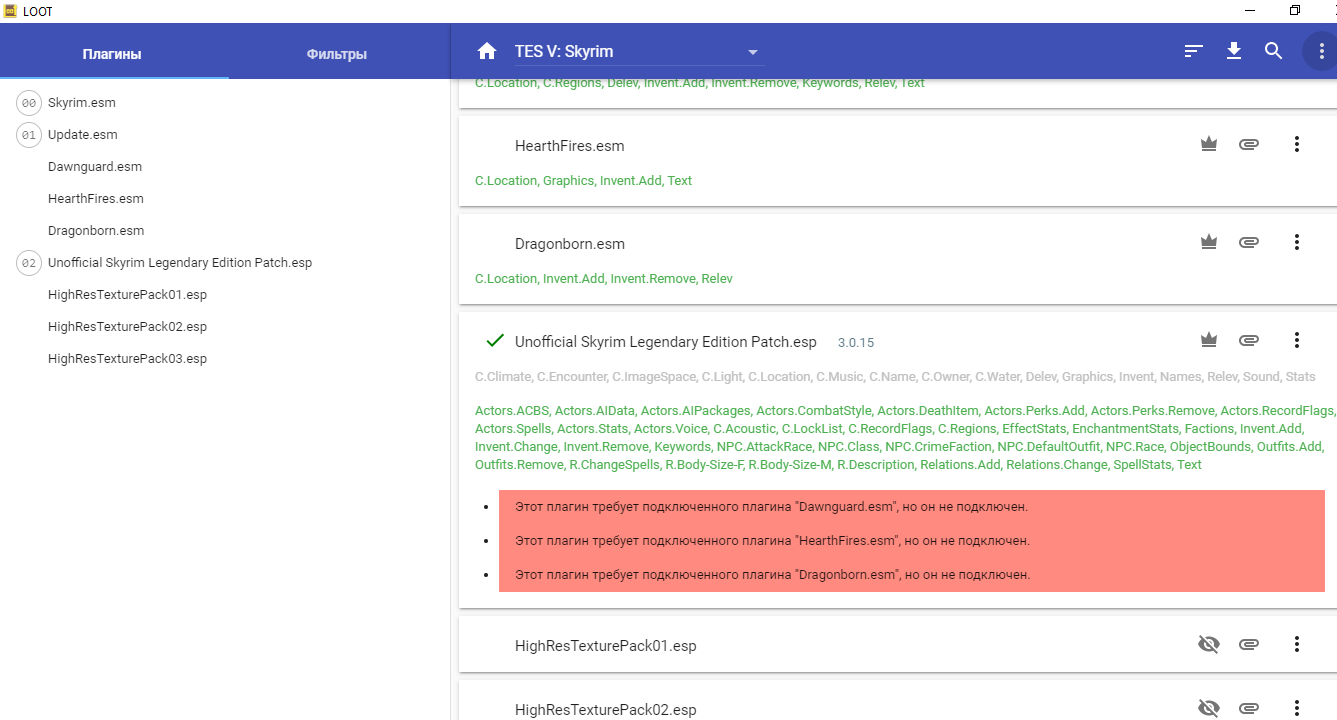Open the HighResTexturePack01.esp card three-dot menu
Image resolution: width=1337 pixels, height=720 pixels.
(1297, 644)
